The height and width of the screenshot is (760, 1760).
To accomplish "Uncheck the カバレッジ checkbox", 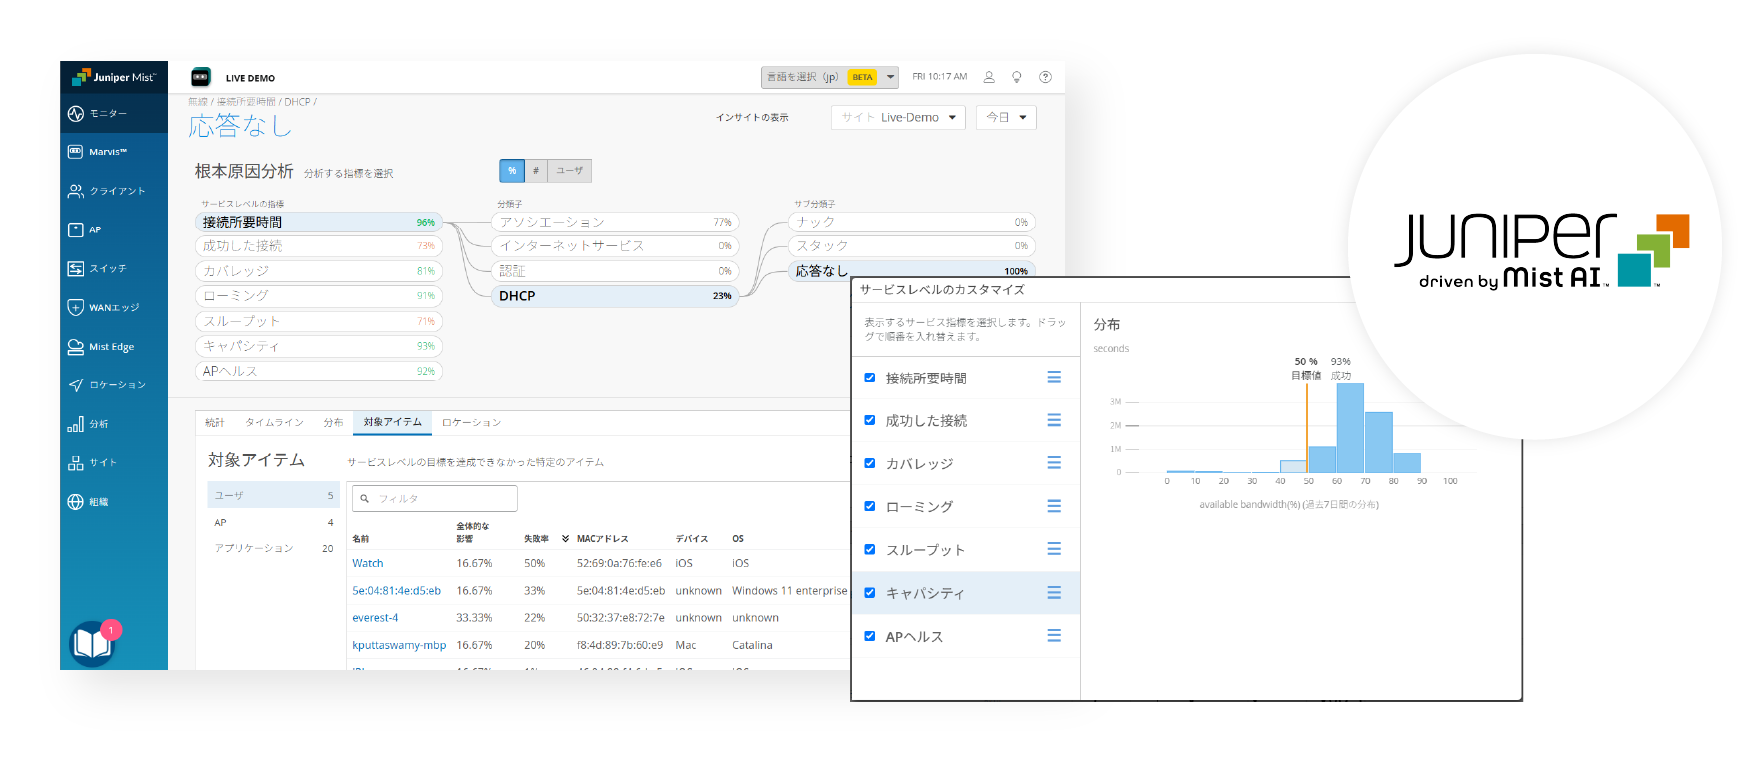I will [870, 463].
